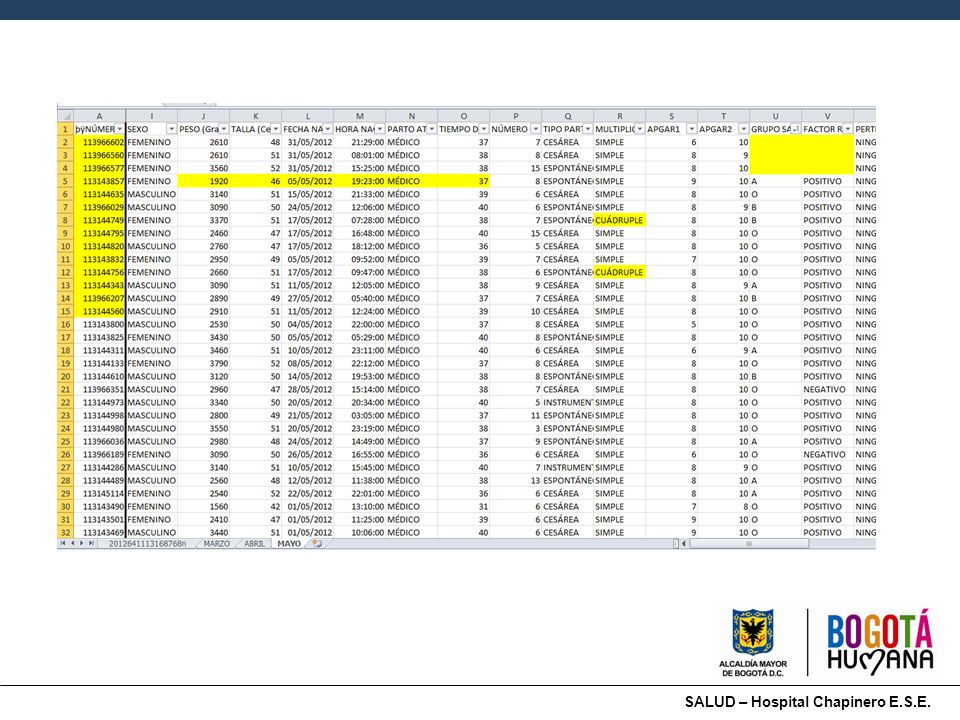Click date cell 28/05/2012

[x=308, y=389]
